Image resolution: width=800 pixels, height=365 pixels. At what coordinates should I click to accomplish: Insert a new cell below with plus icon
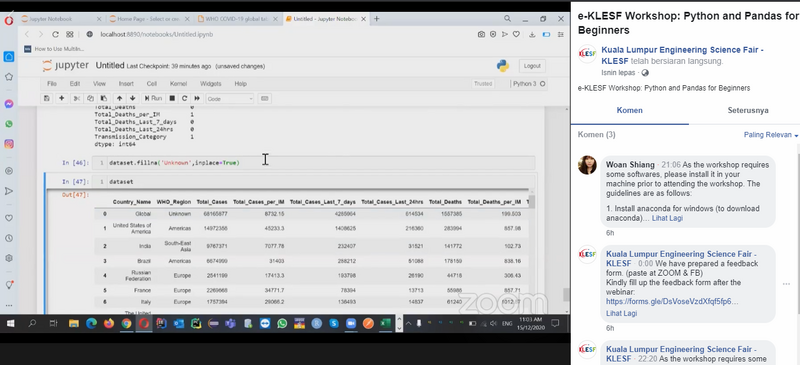coord(62,99)
